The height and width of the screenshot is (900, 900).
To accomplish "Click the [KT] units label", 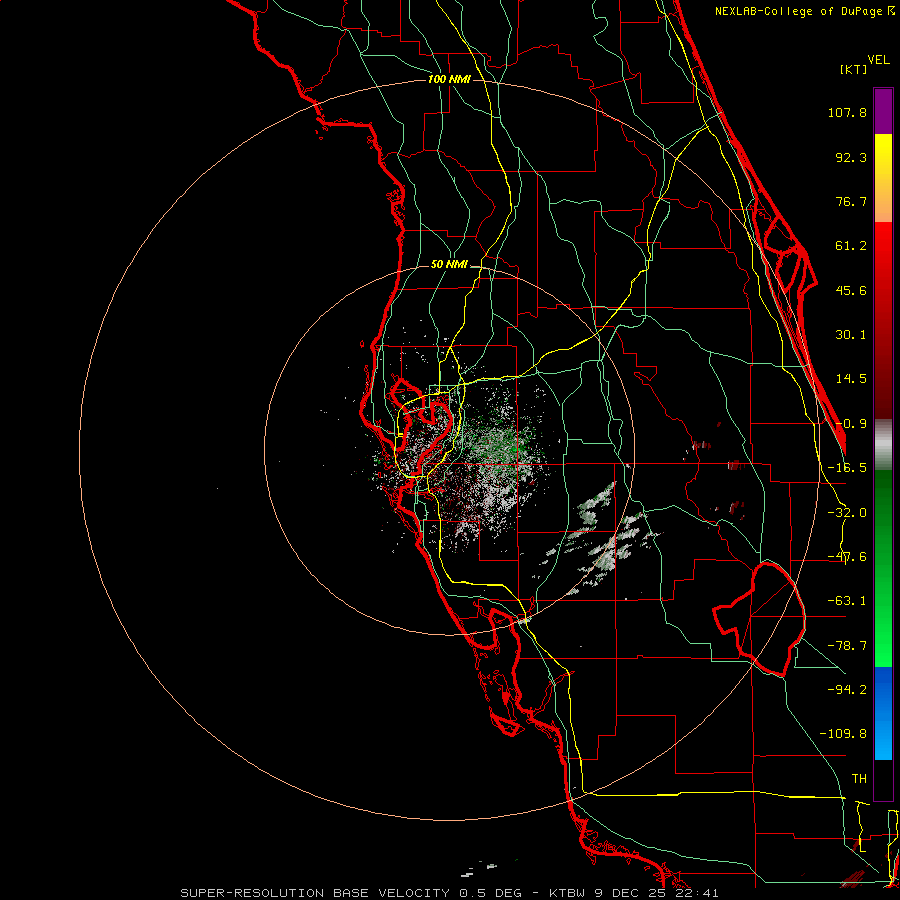I will click(854, 69).
